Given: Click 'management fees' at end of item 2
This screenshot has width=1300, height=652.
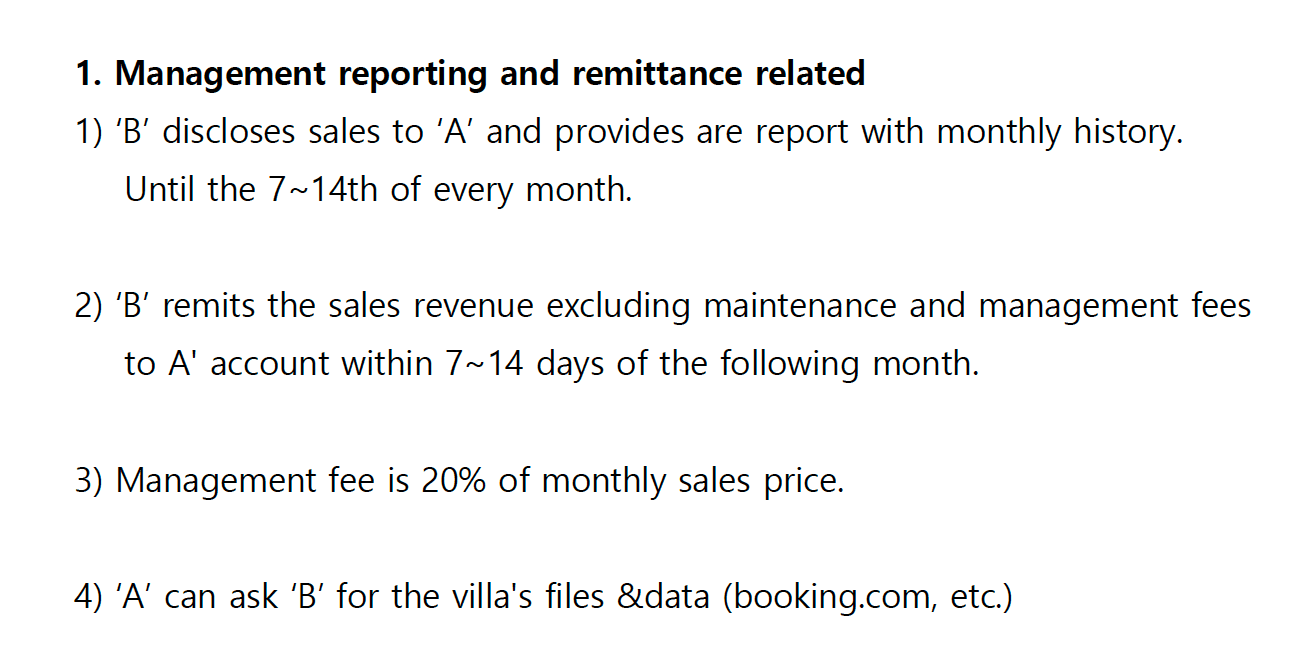Looking at the screenshot, I should tap(1114, 305).
